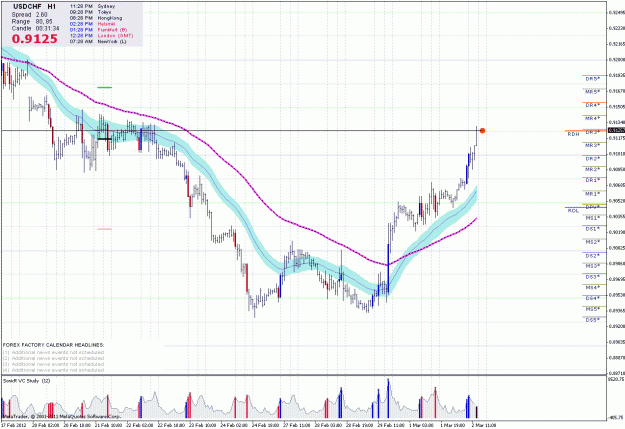Screen dimensions: 625x429
Task: Select the London (GMT) clock row
Action: [x=101, y=35]
